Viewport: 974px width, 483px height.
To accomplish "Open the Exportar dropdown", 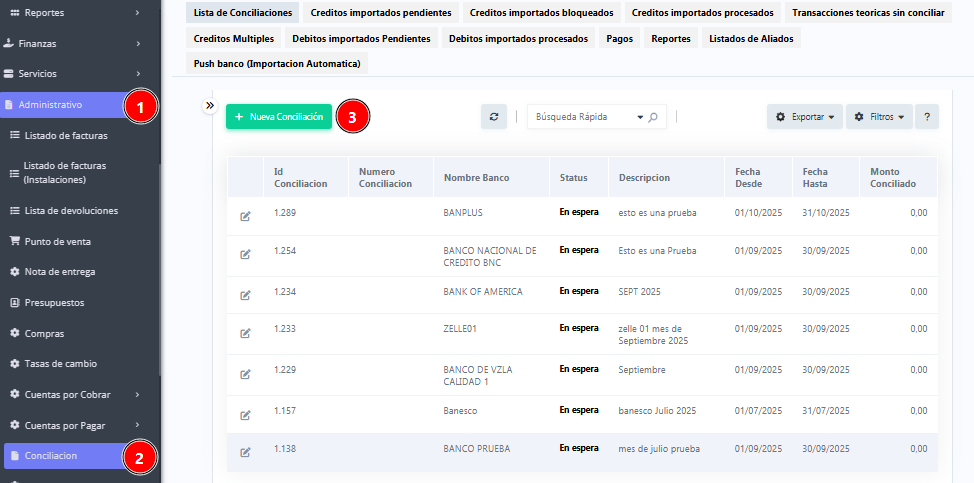I will (x=805, y=117).
